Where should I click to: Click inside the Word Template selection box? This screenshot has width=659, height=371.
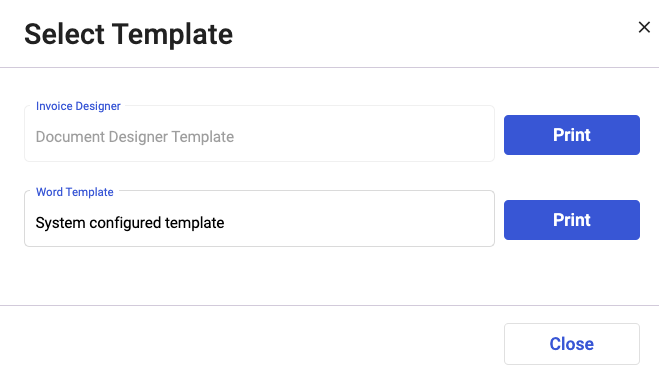[x=259, y=218]
